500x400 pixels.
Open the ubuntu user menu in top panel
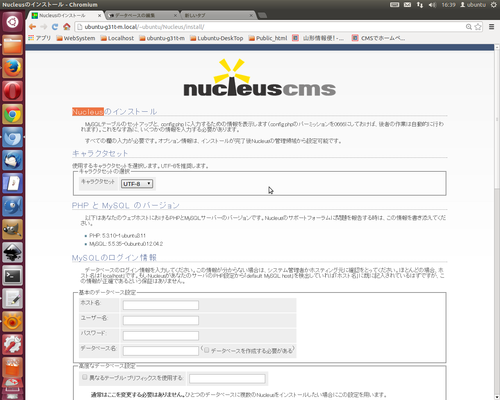click(x=473, y=5)
